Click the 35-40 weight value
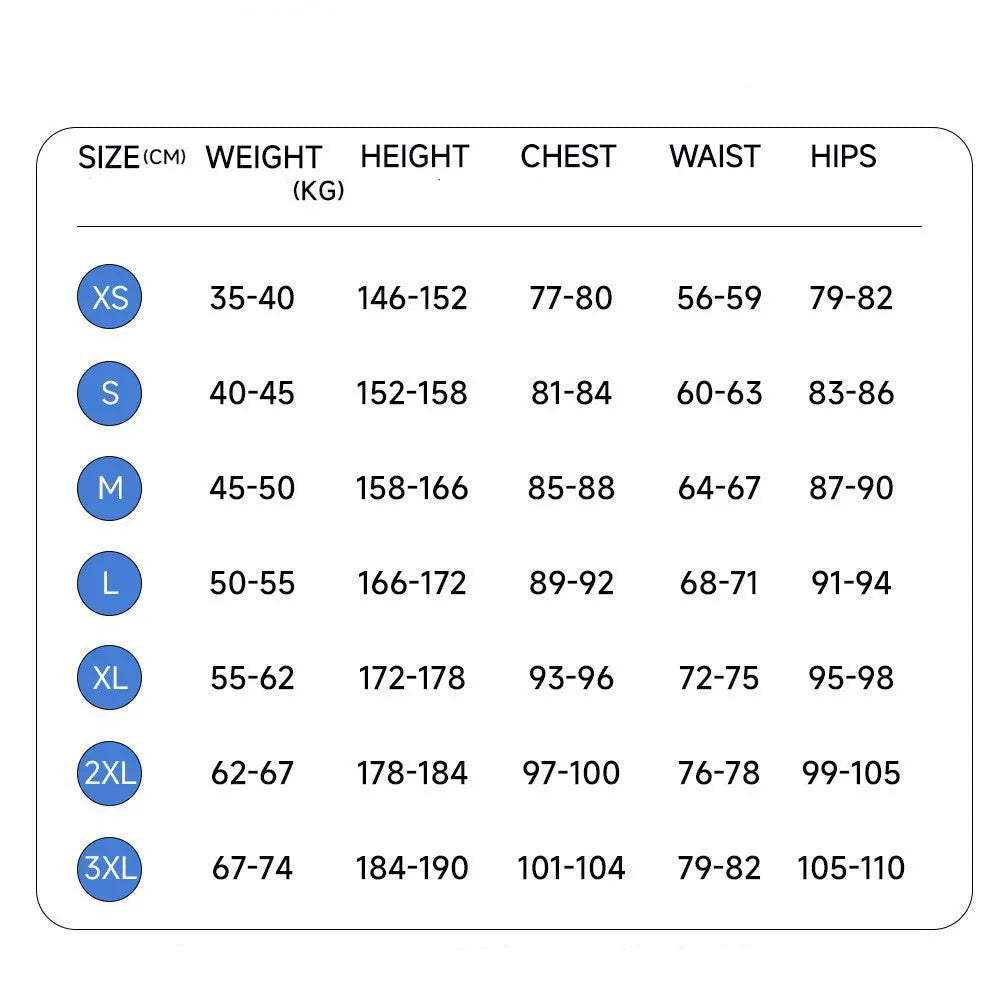This screenshot has height=1000, width=1000. pos(252,298)
